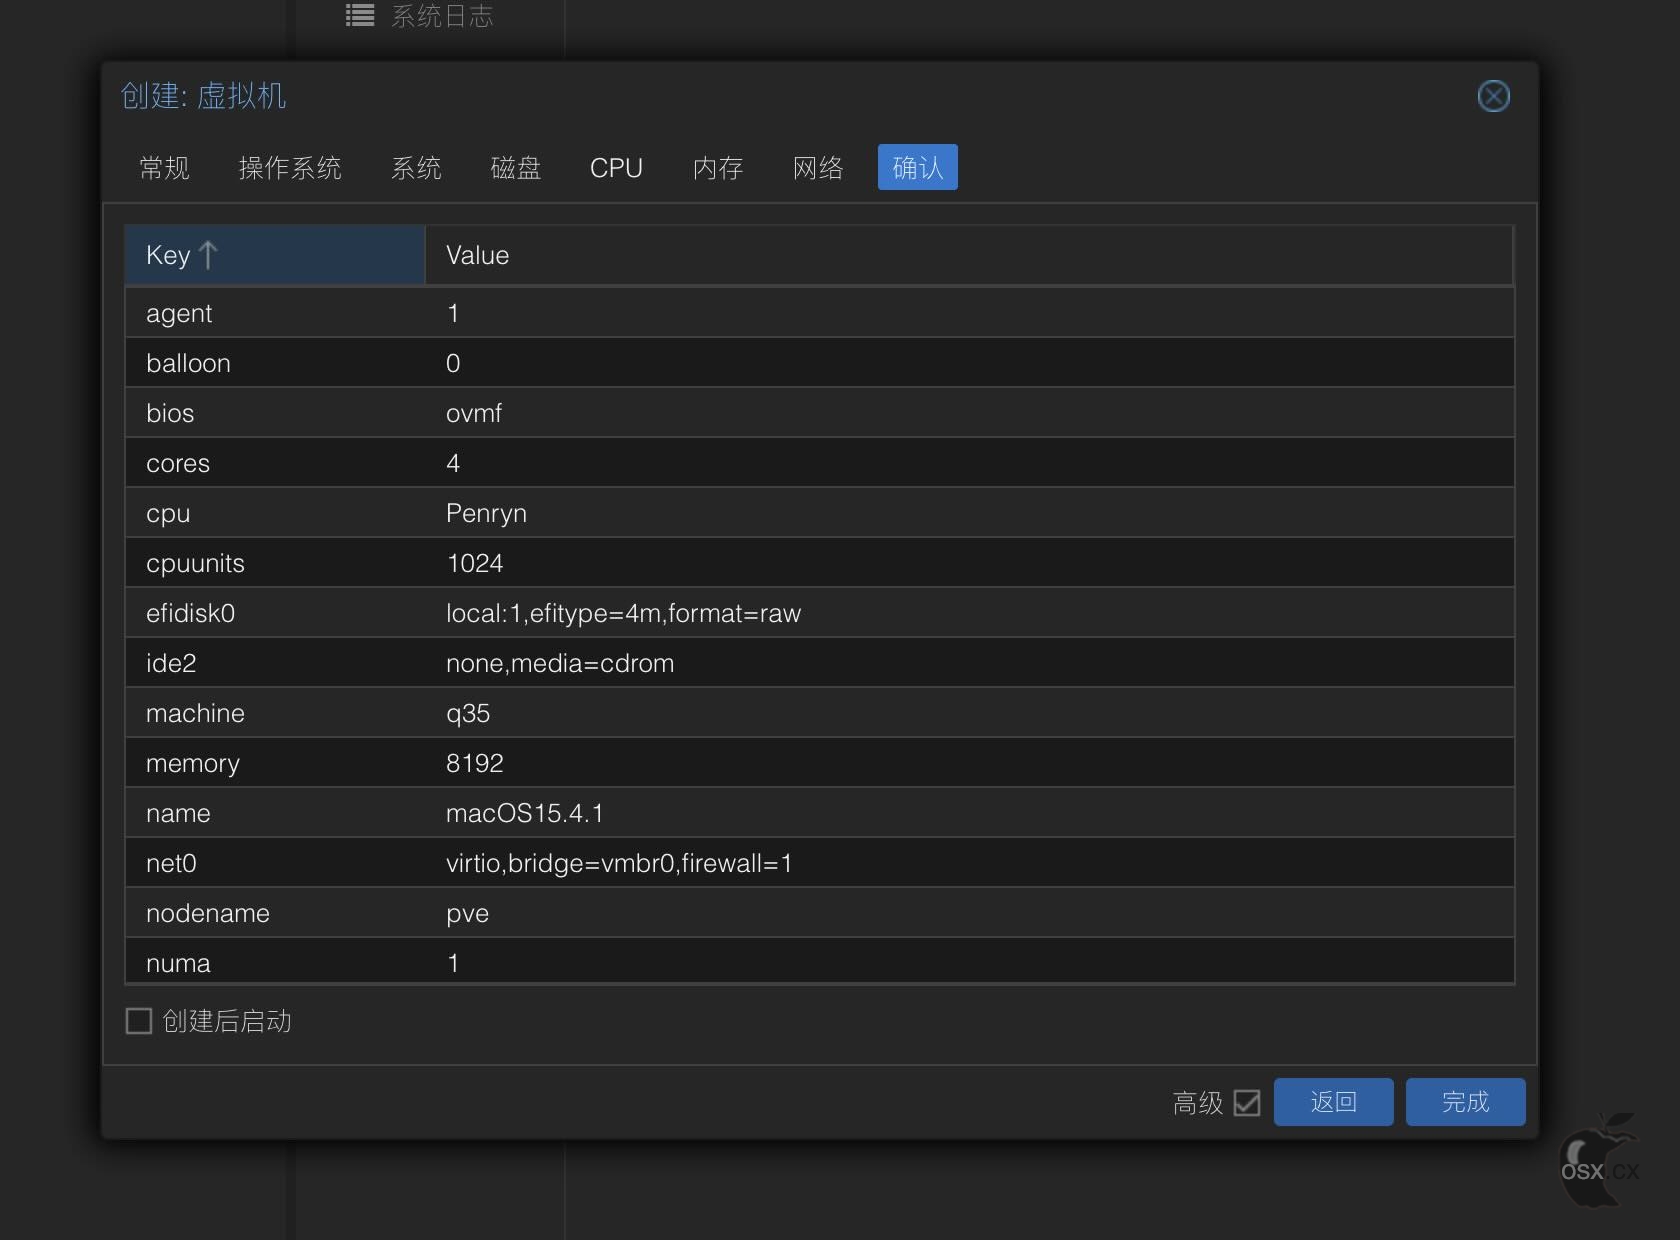Click the memory key cell
The image size is (1680, 1240).
click(x=275, y=763)
